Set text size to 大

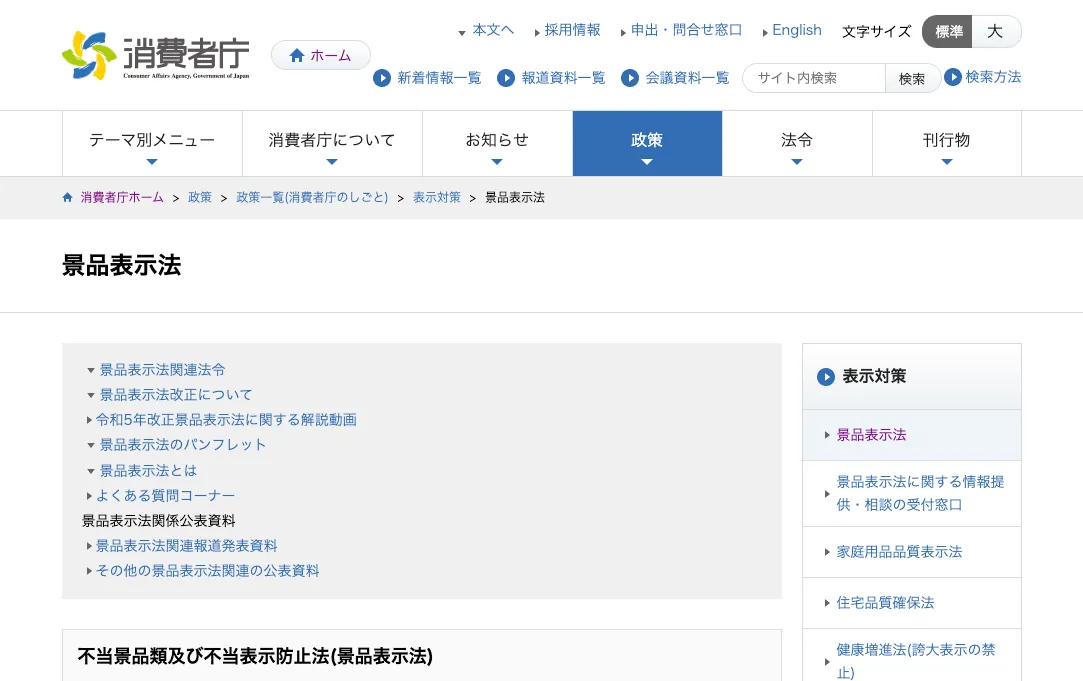point(995,32)
